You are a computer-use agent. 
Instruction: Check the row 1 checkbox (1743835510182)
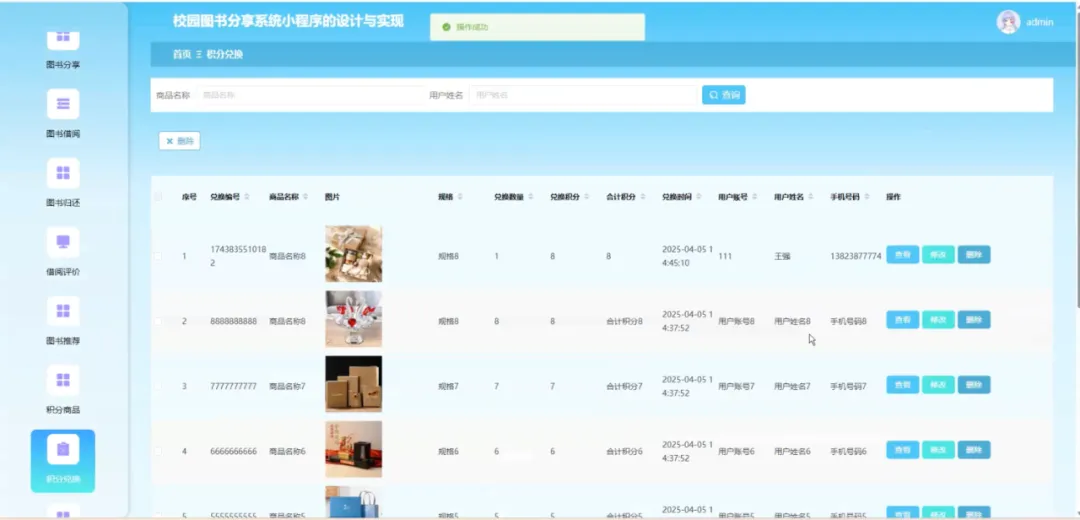[x=158, y=256]
